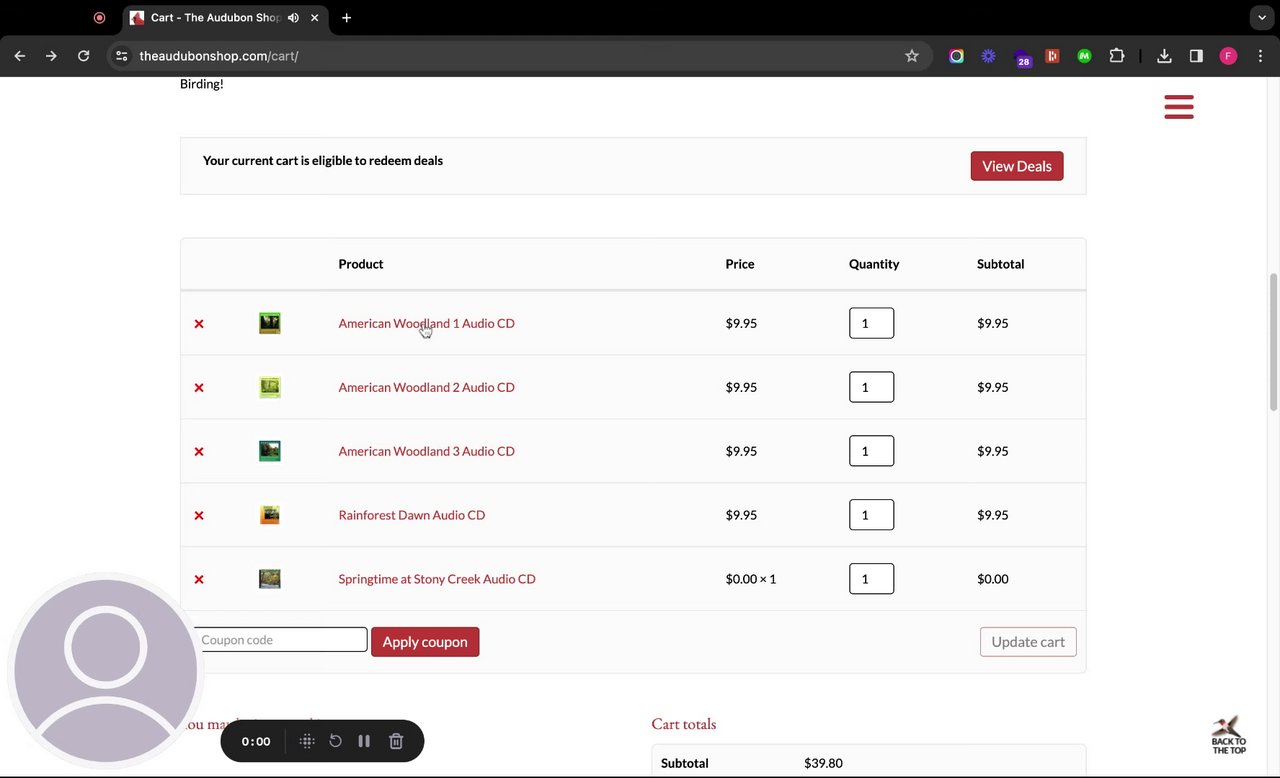This screenshot has width=1280, height=778.
Task: Edit quantity field for American Woodland 1
Action: click(x=871, y=323)
